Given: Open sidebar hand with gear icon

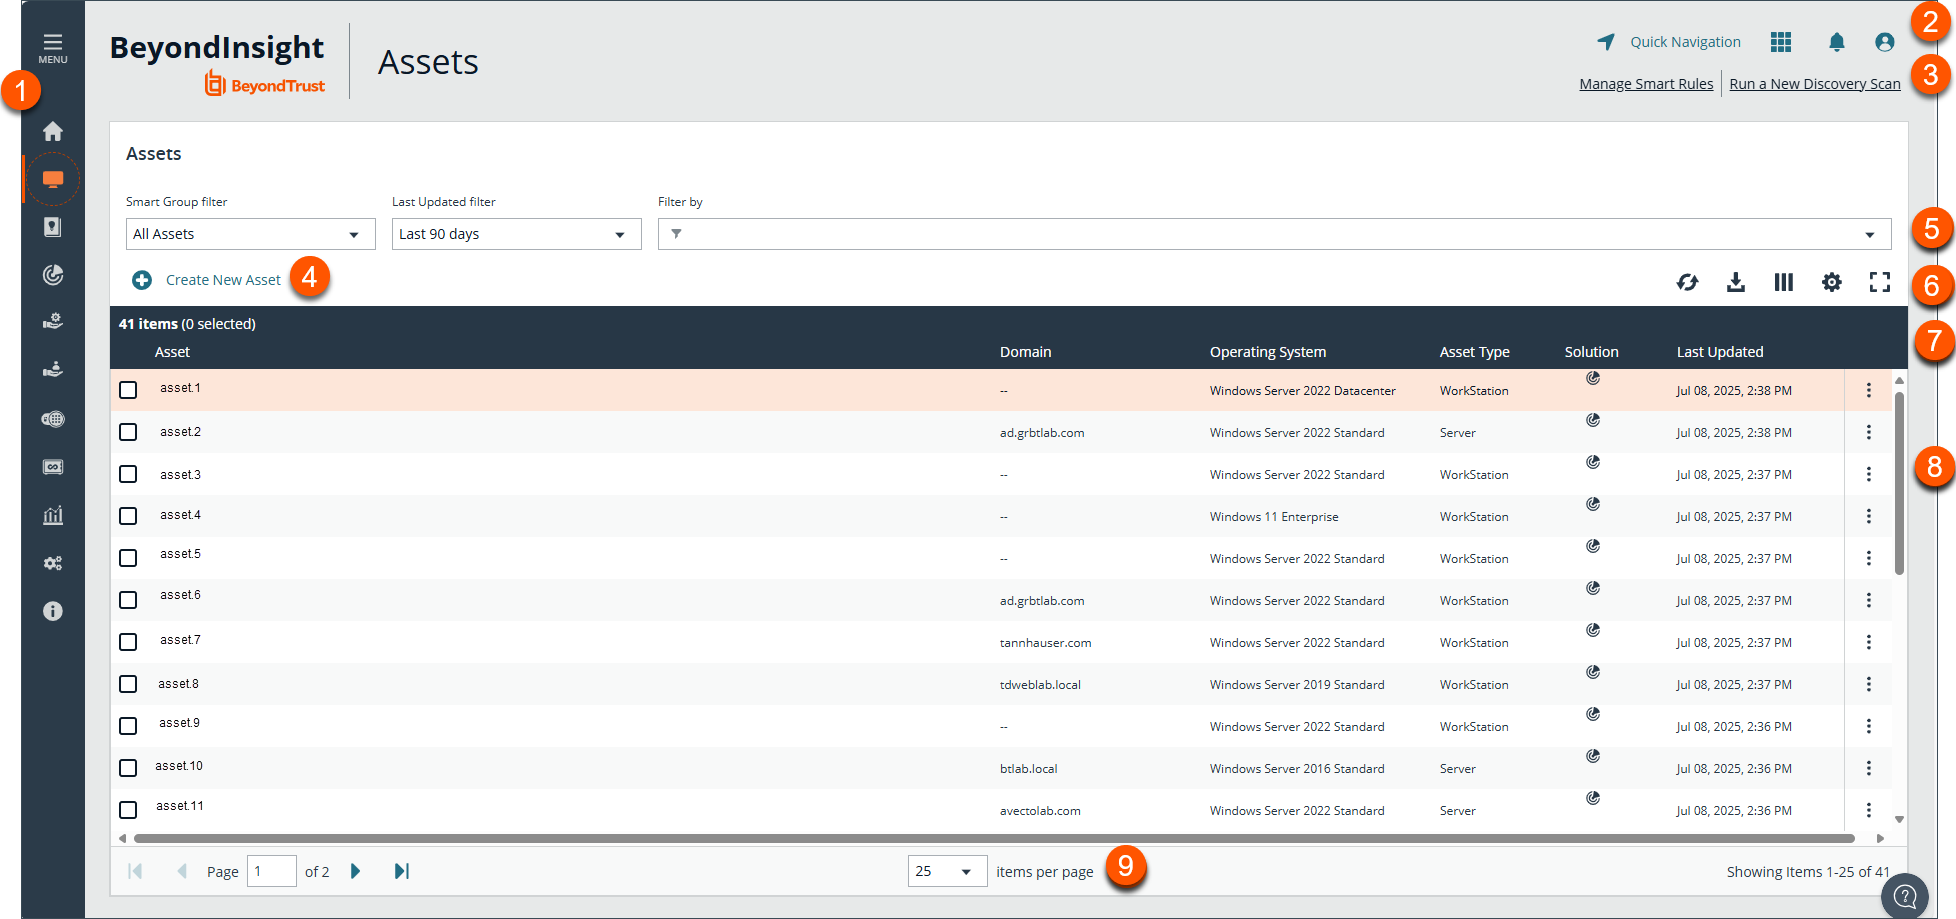Looking at the screenshot, I should (53, 321).
